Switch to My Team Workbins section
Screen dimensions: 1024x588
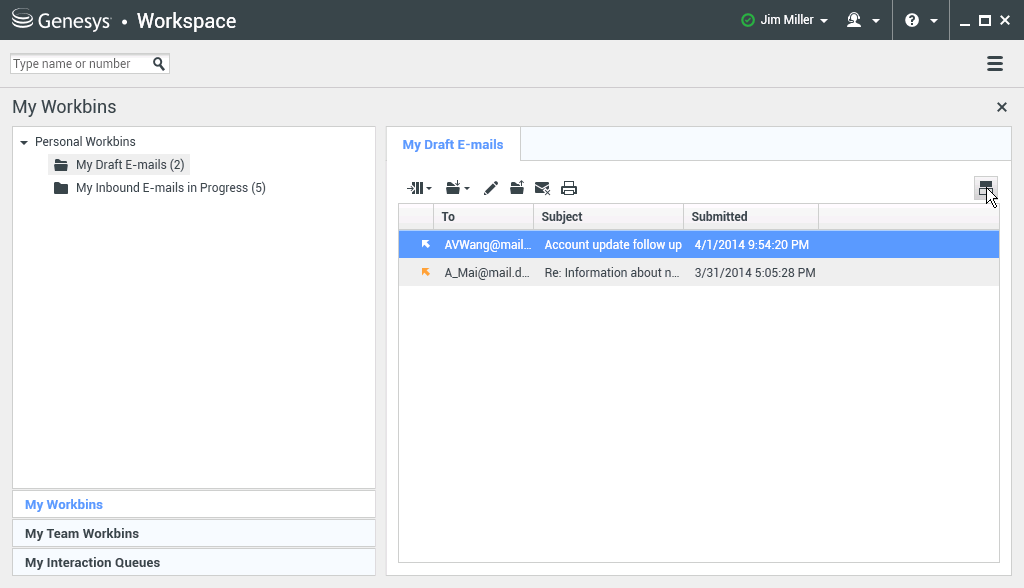[82, 533]
